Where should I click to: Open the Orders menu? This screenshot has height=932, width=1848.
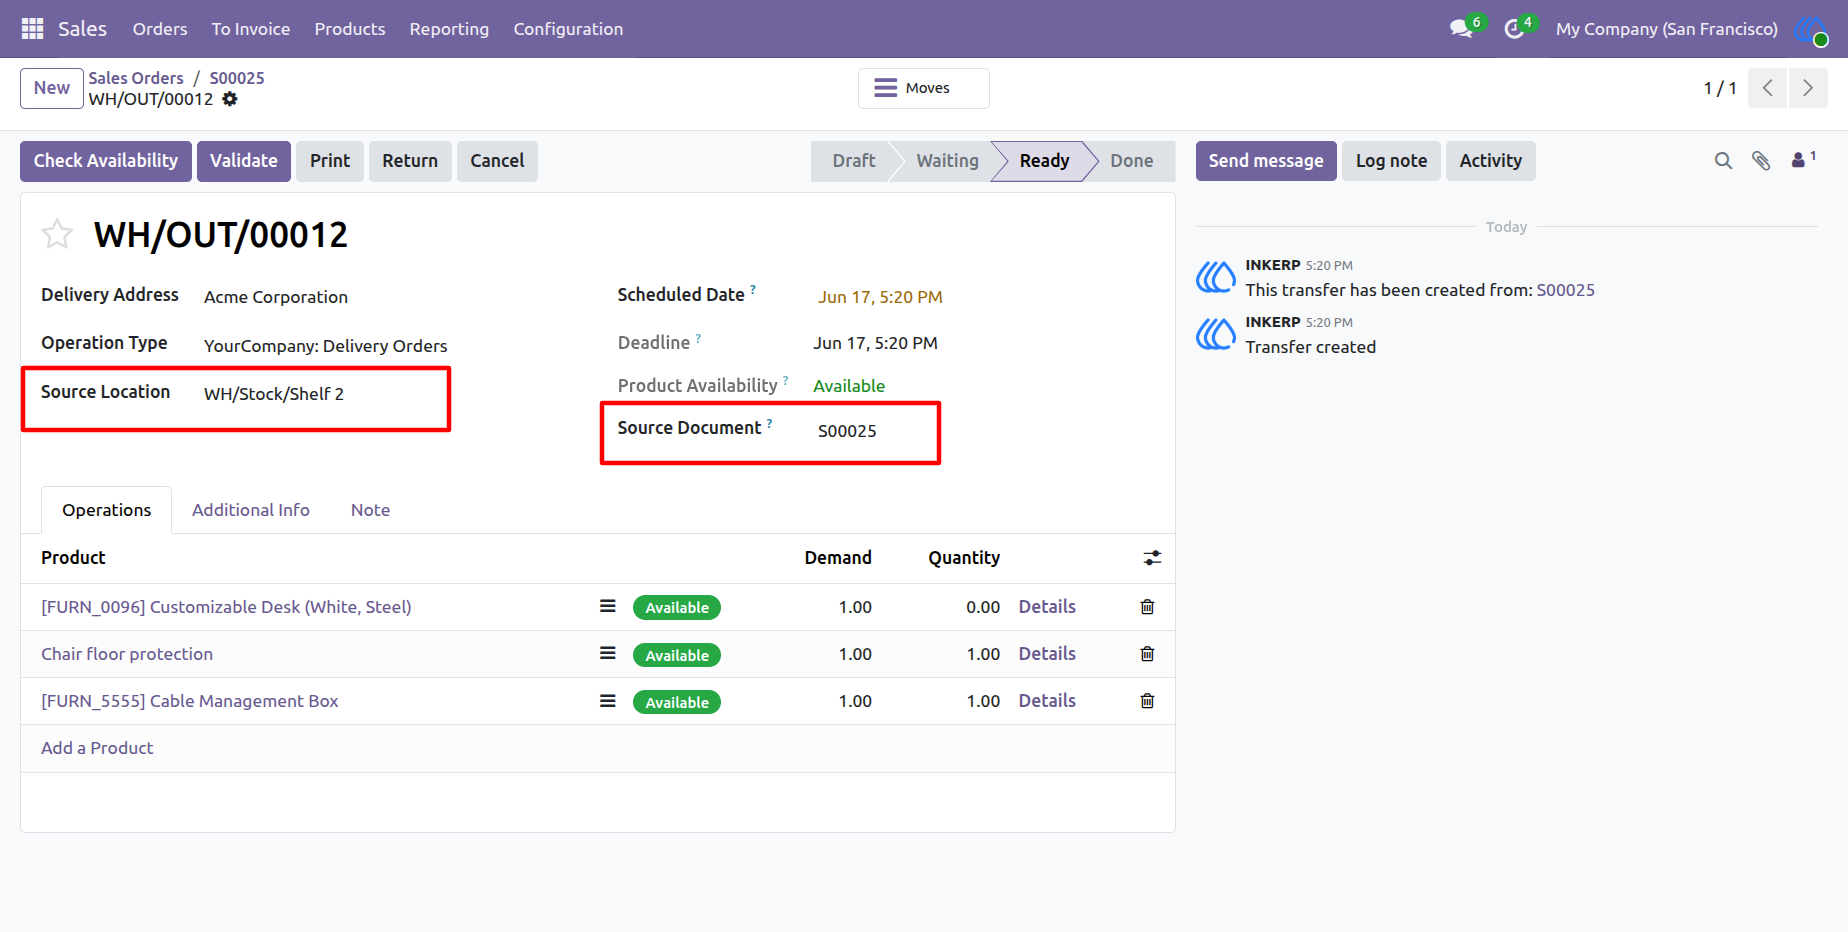click(160, 29)
